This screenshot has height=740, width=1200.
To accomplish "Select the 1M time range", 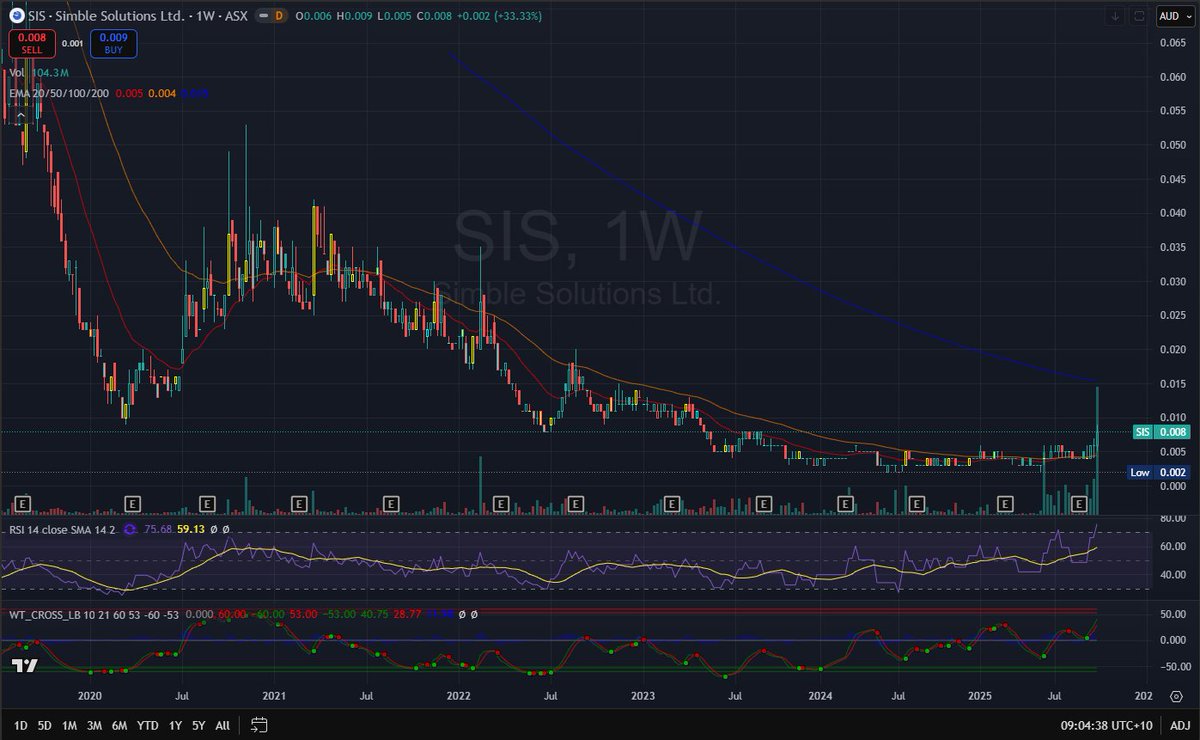I will (70, 725).
